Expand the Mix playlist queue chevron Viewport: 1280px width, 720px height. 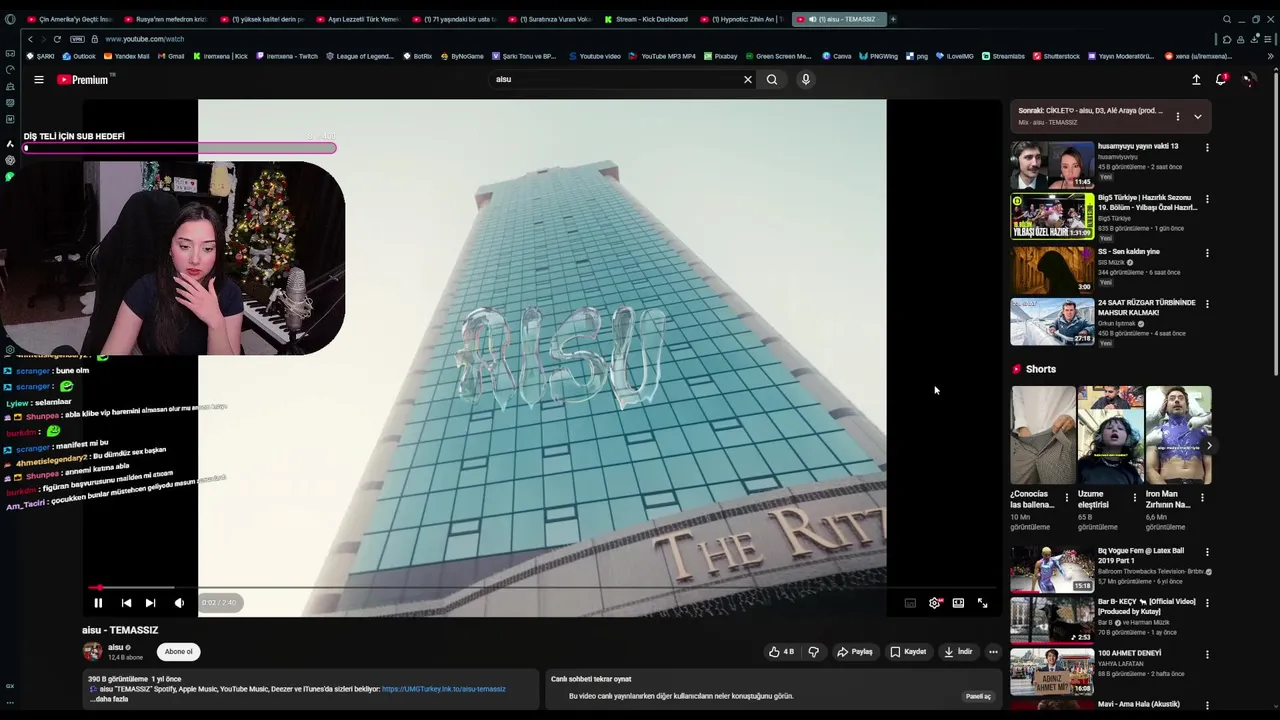click(x=1198, y=116)
